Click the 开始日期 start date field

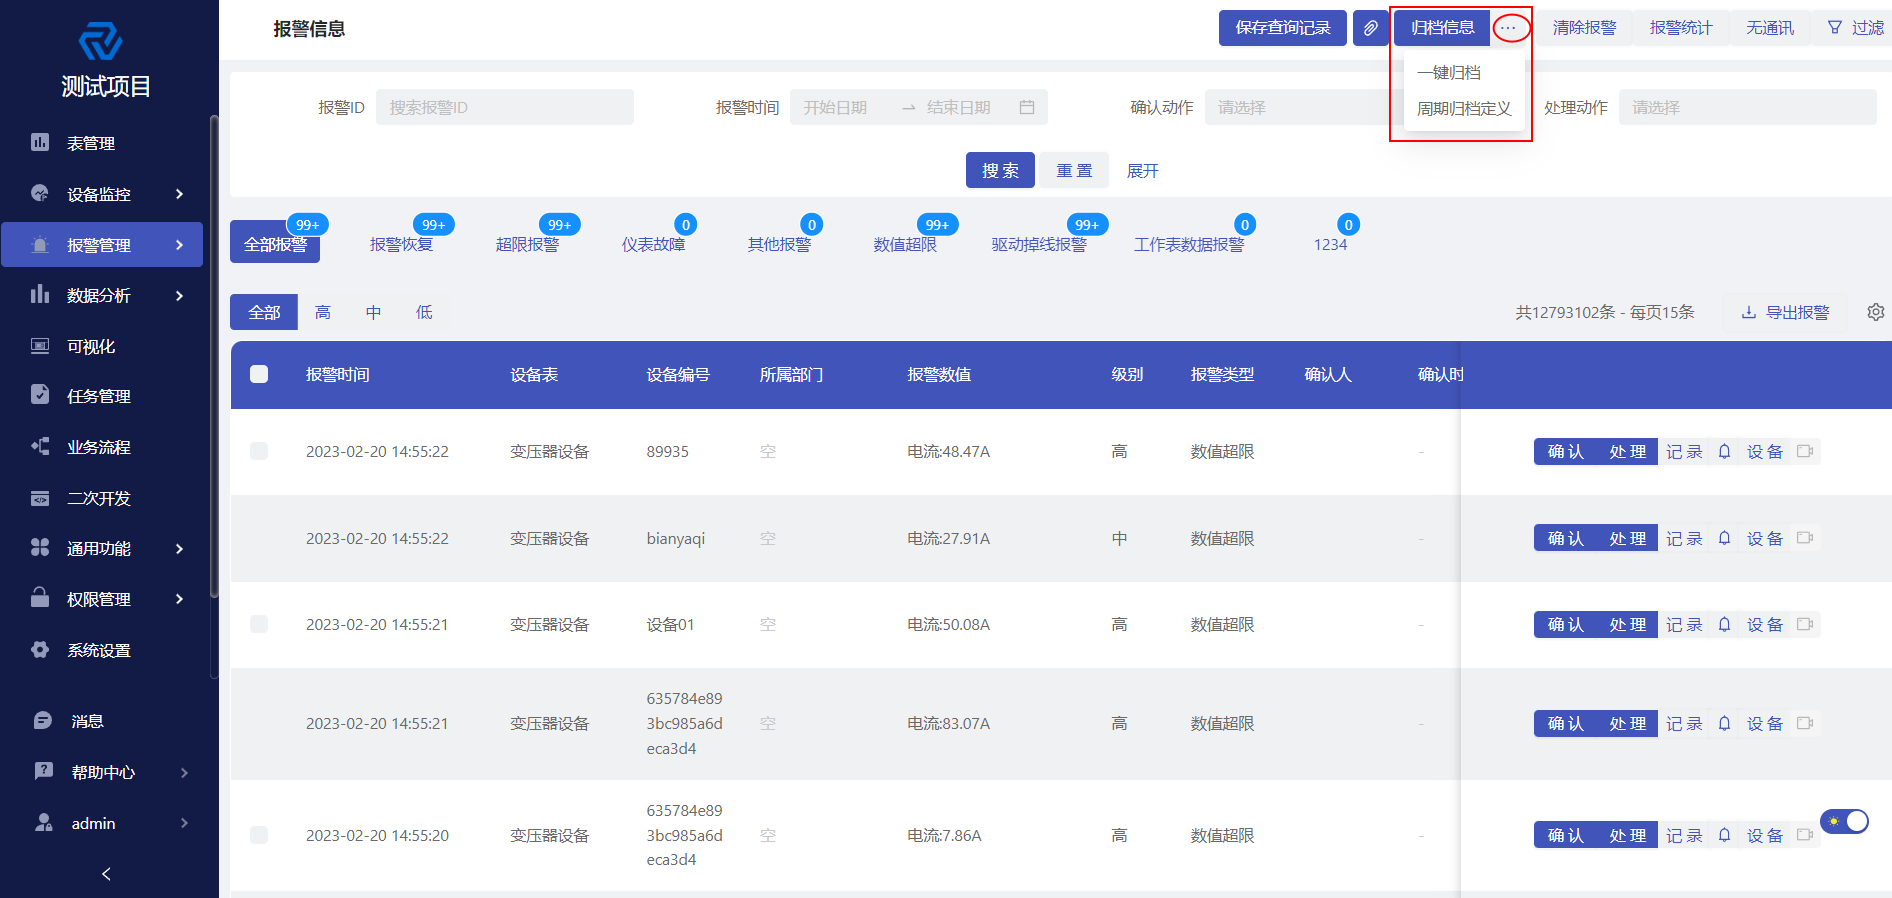pyautogui.click(x=845, y=107)
